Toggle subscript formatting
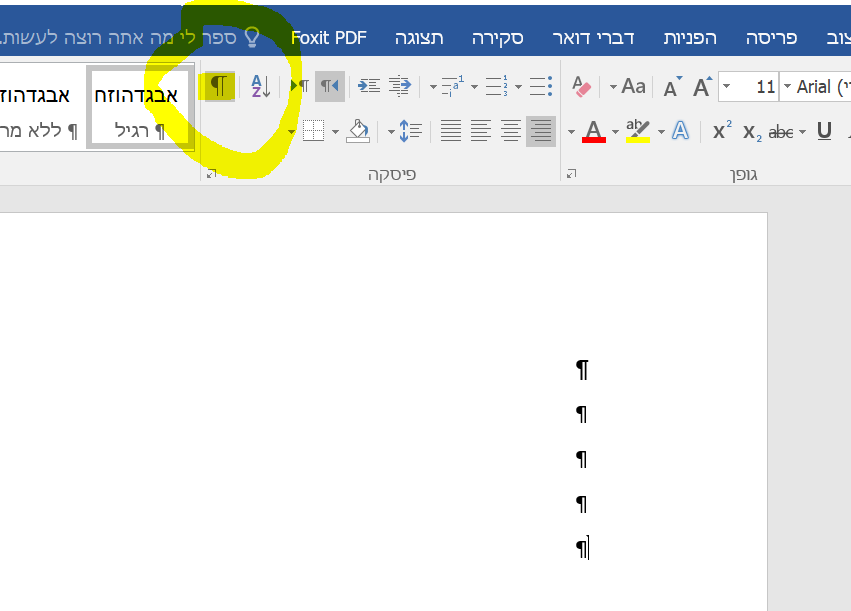Image resolution: width=851 pixels, height=611 pixels. coord(752,132)
